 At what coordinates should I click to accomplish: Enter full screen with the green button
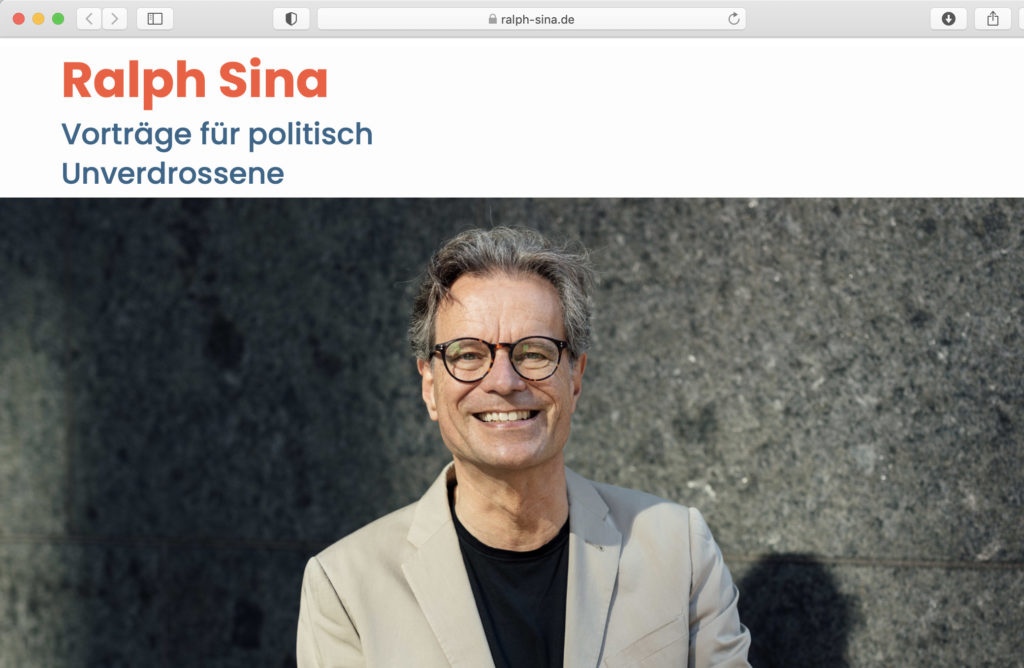(58, 19)
